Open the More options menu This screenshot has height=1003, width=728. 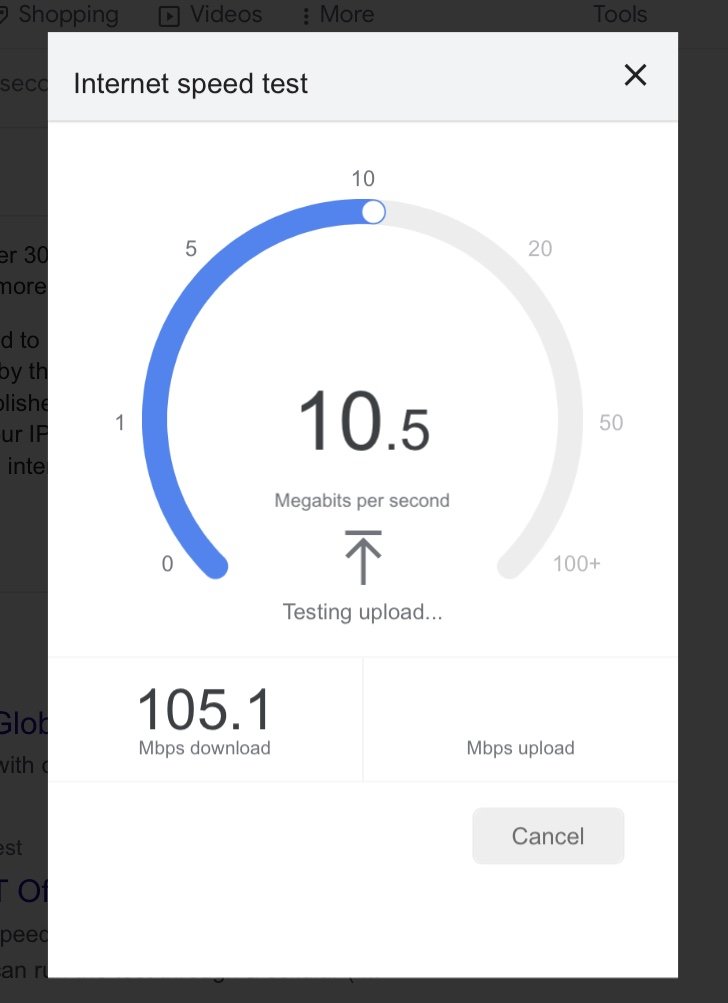point(338,14)
